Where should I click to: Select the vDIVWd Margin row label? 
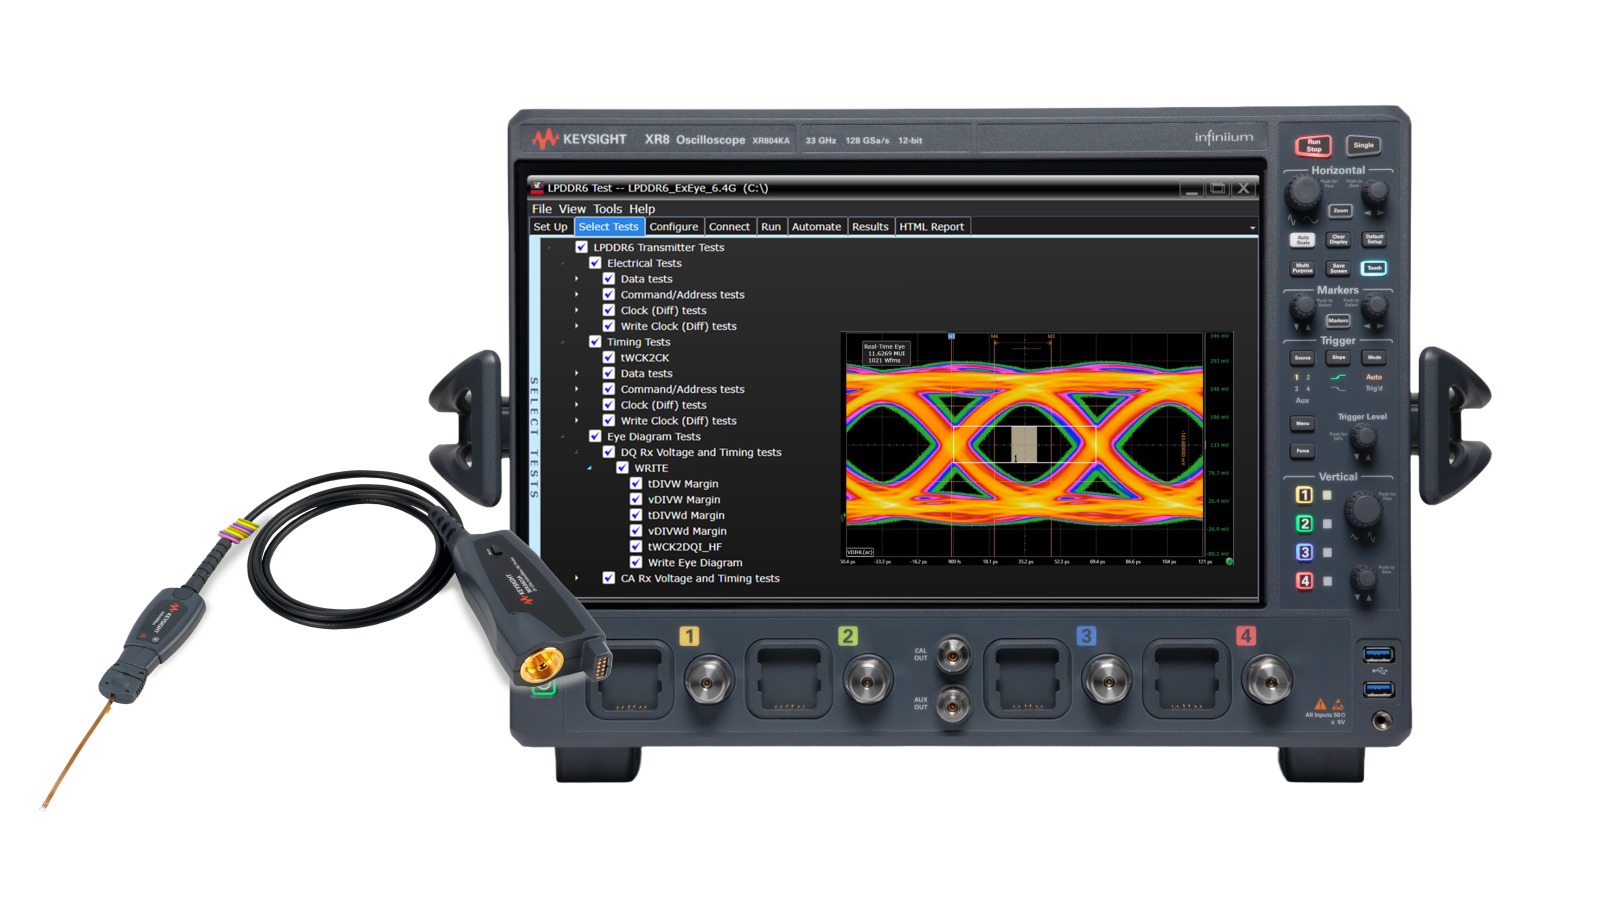click(687, 531)
